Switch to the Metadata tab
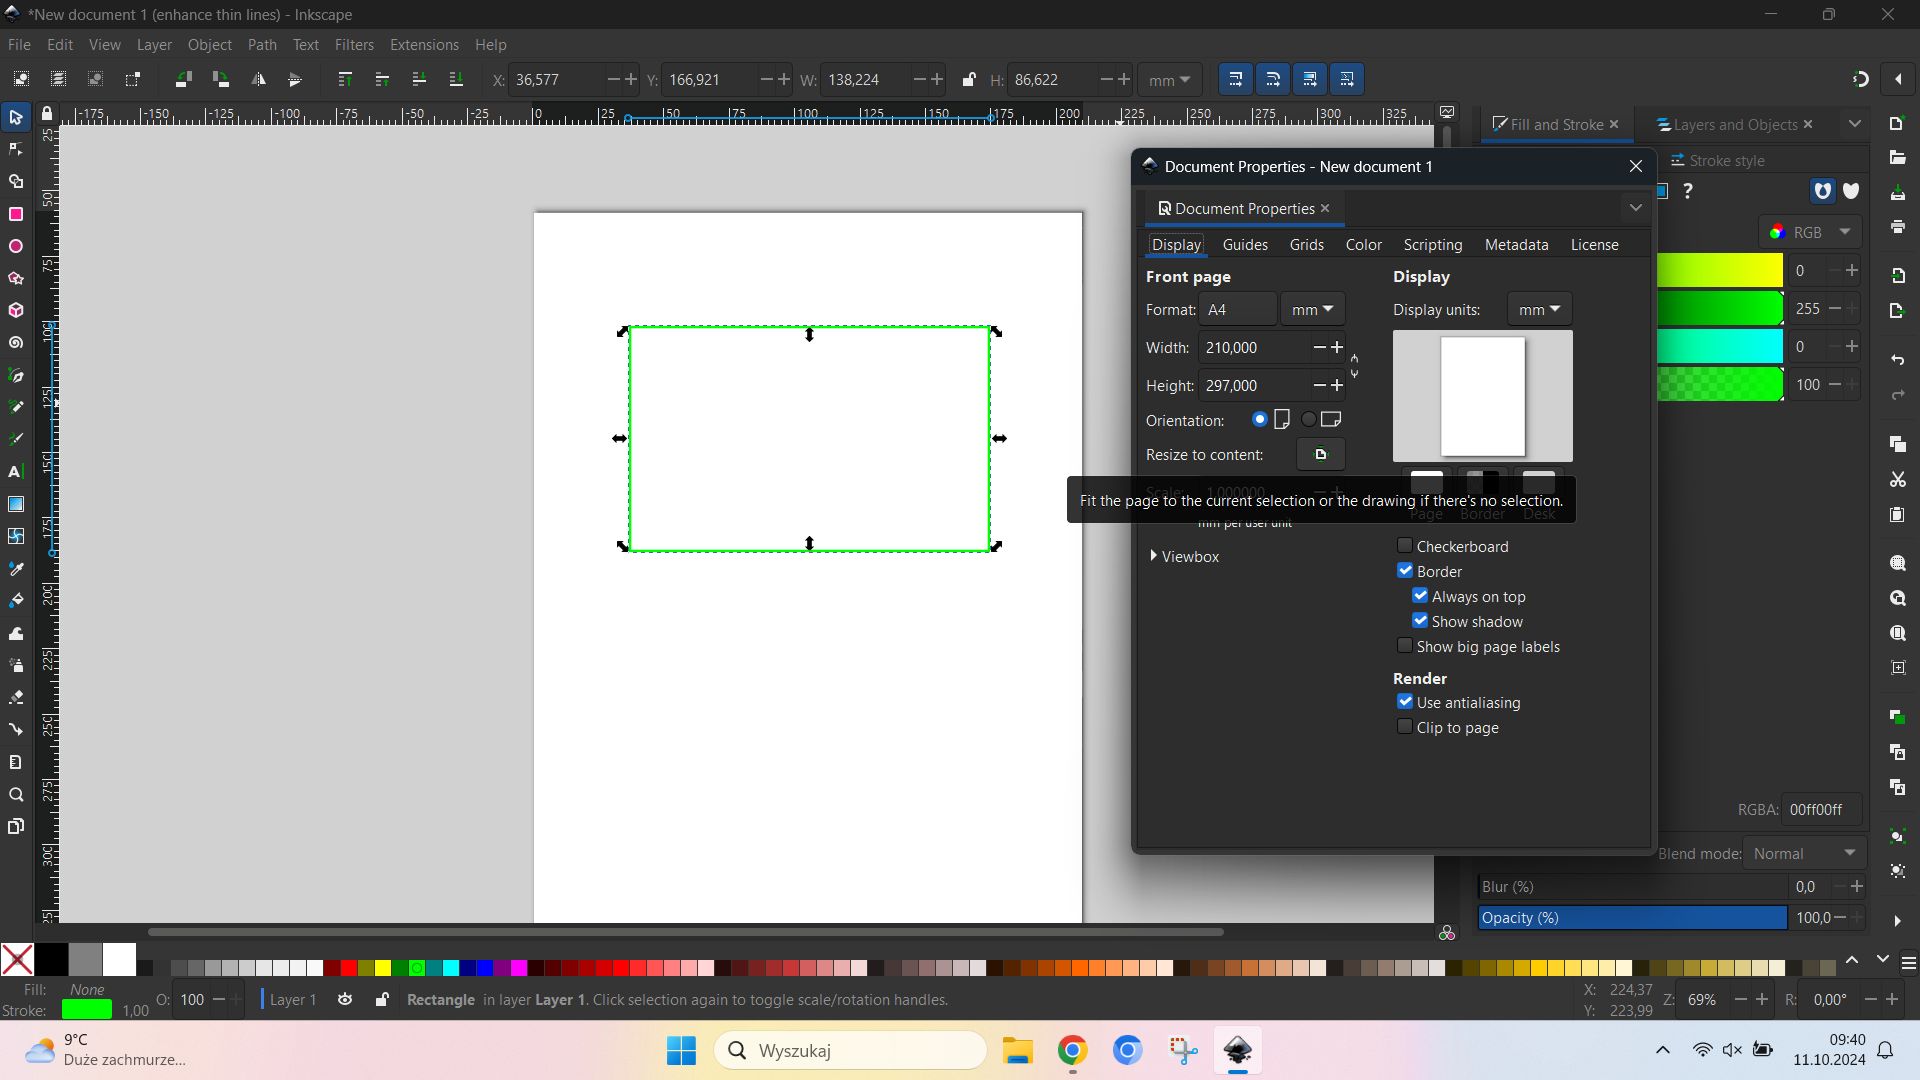 tap(1516, 244)
